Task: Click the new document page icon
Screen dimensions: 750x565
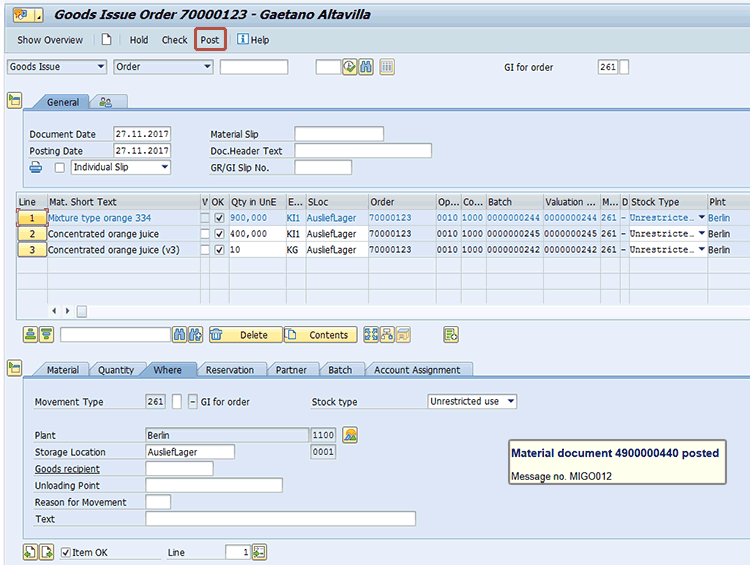Action: click(106, 40)
